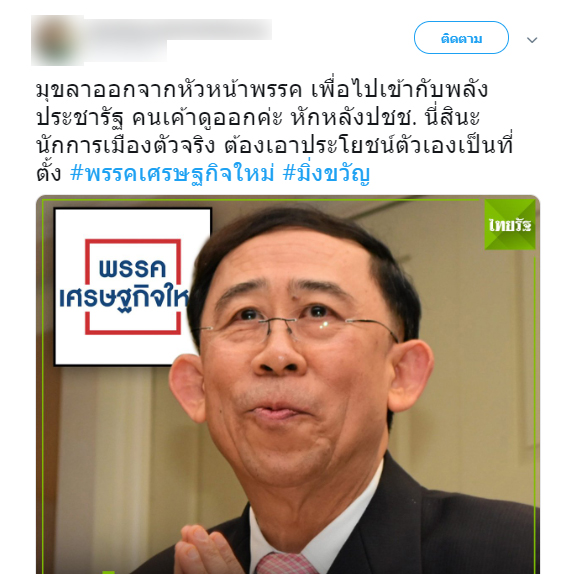Open the attached tweet photo of the man
Image resolution: width=573 pixels, height=574 pixels.
tap(288, 384)
